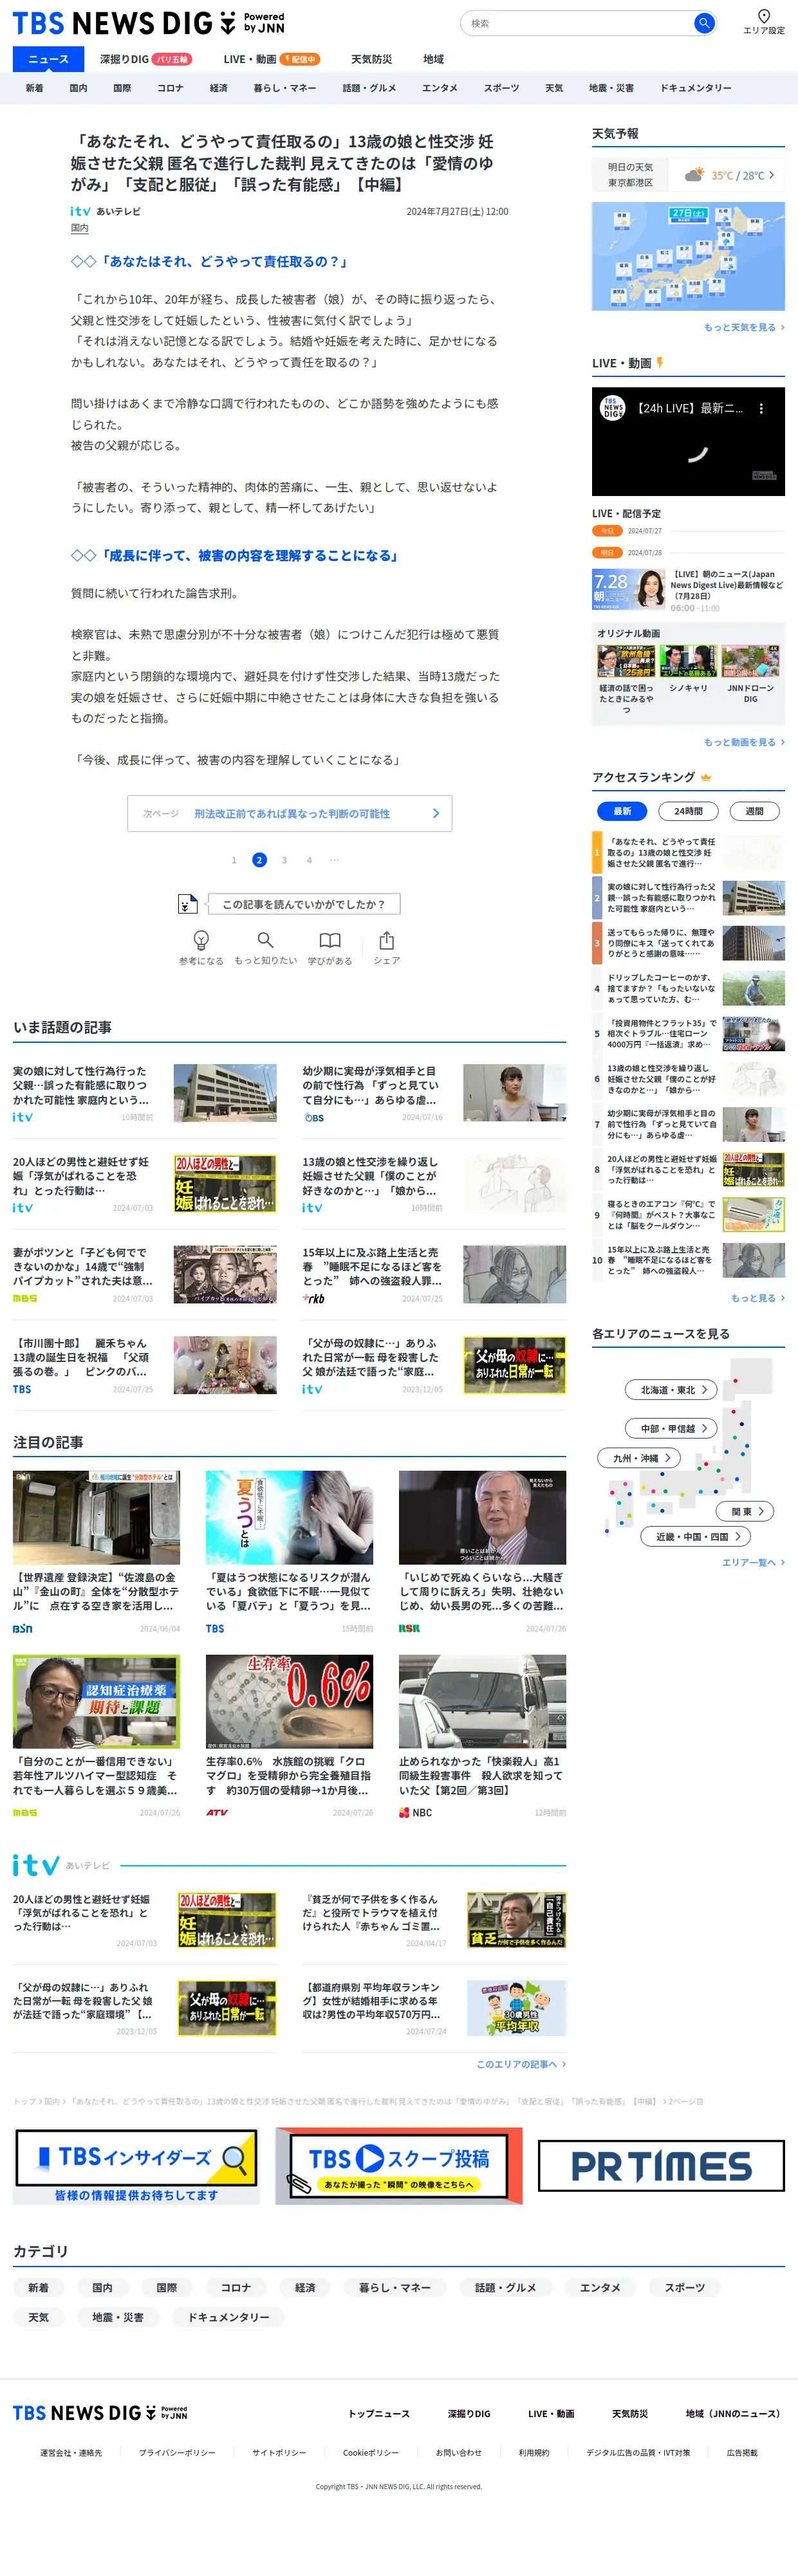Select ドキュメンタリー in the top navigation

pyautogui.click(x=695, y=88)
